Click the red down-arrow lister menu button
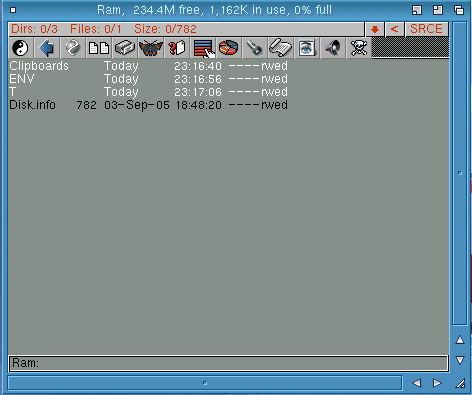Image resolution: width=472 pixels, height=395 pixels. click(375, 29)
